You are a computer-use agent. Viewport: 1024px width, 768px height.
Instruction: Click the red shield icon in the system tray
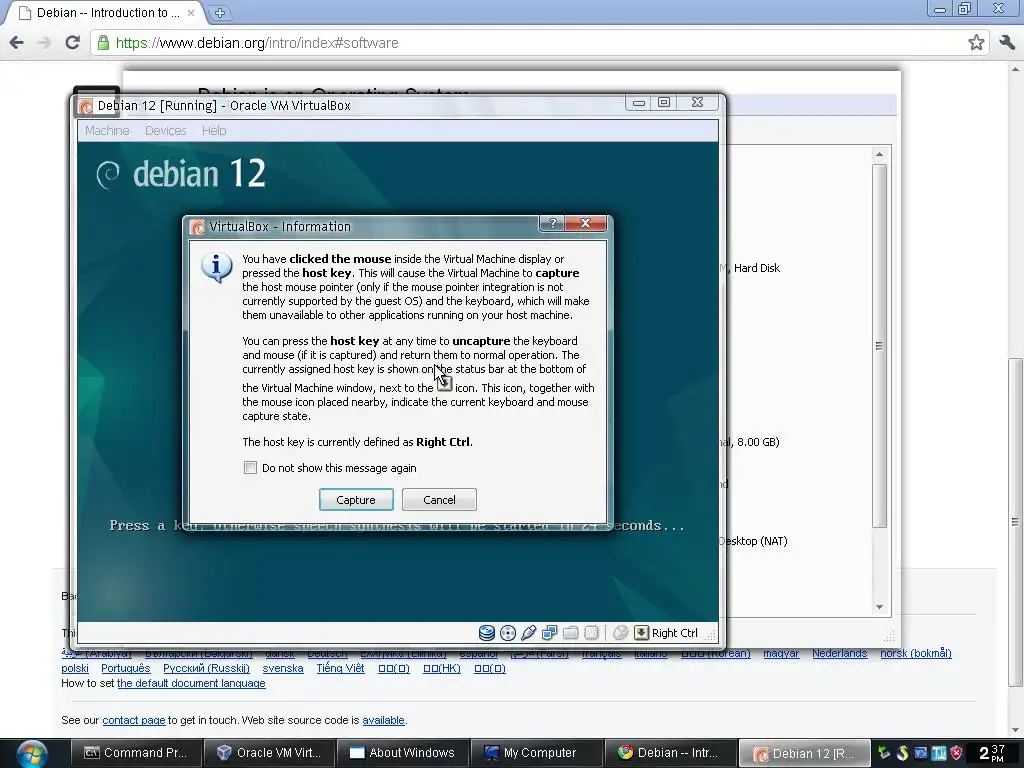tap(957, 753)
